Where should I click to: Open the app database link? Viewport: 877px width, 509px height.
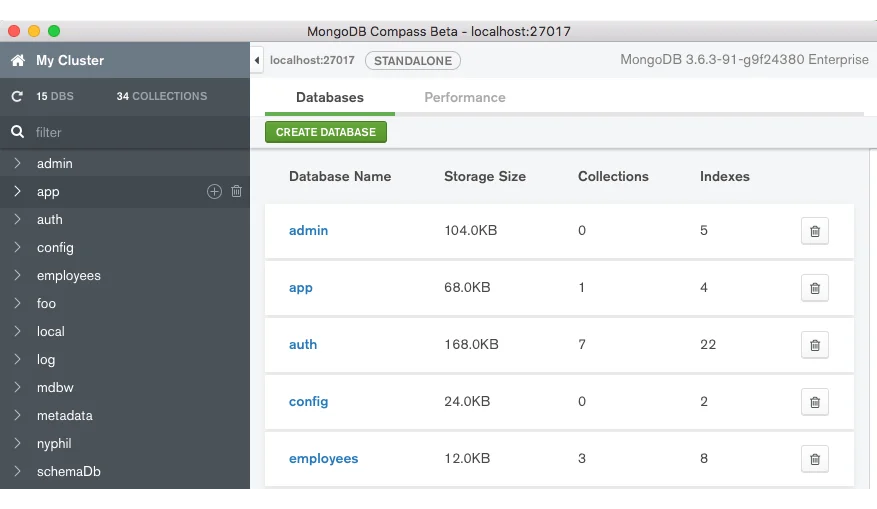point(300,288)
